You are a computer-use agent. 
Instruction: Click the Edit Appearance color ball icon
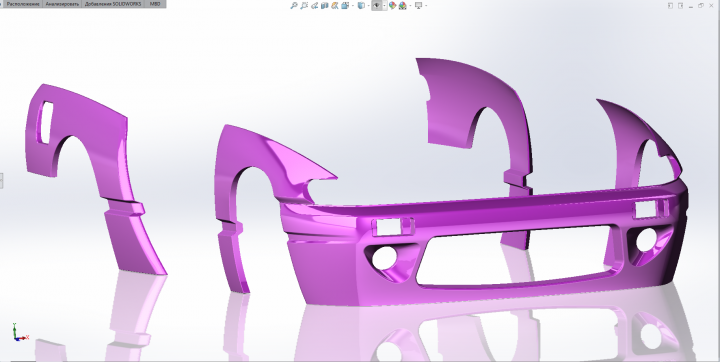393,6
